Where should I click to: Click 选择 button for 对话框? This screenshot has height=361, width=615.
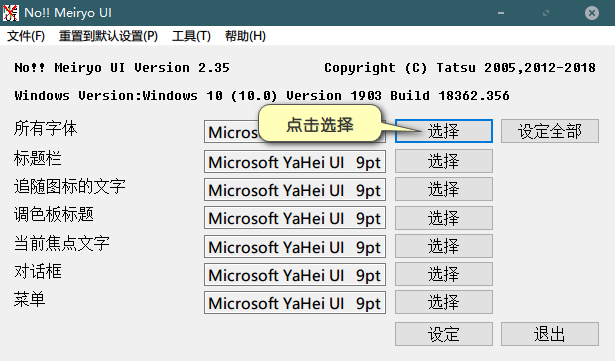click(444, 274)
